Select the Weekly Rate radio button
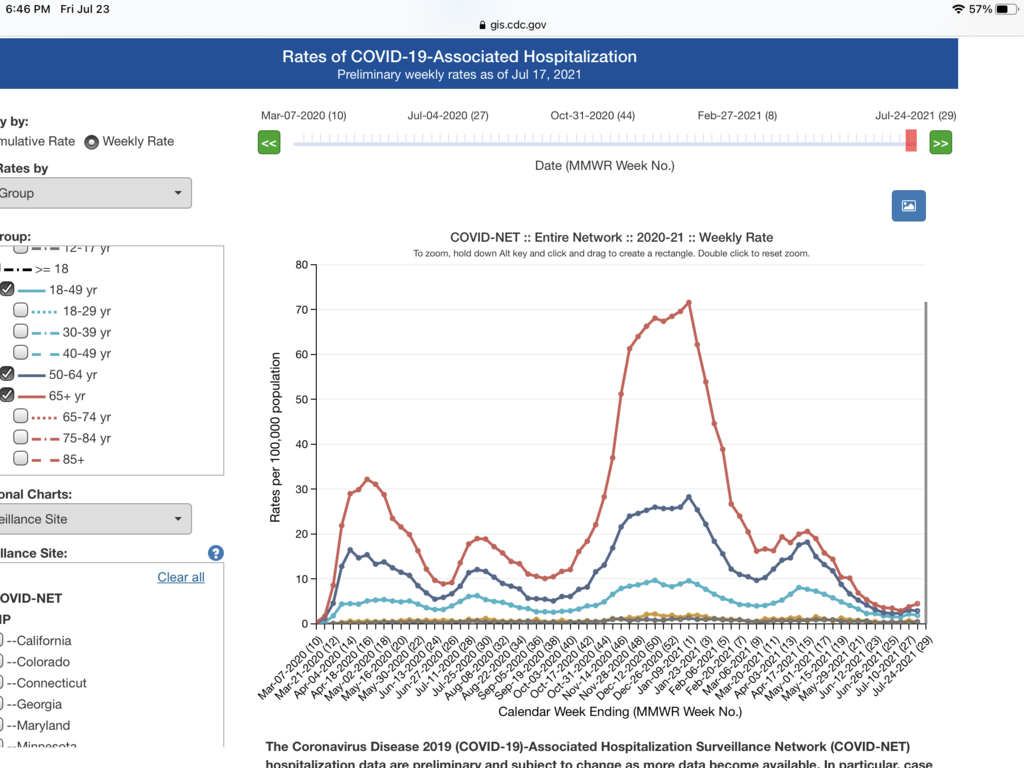 point(91,142)
